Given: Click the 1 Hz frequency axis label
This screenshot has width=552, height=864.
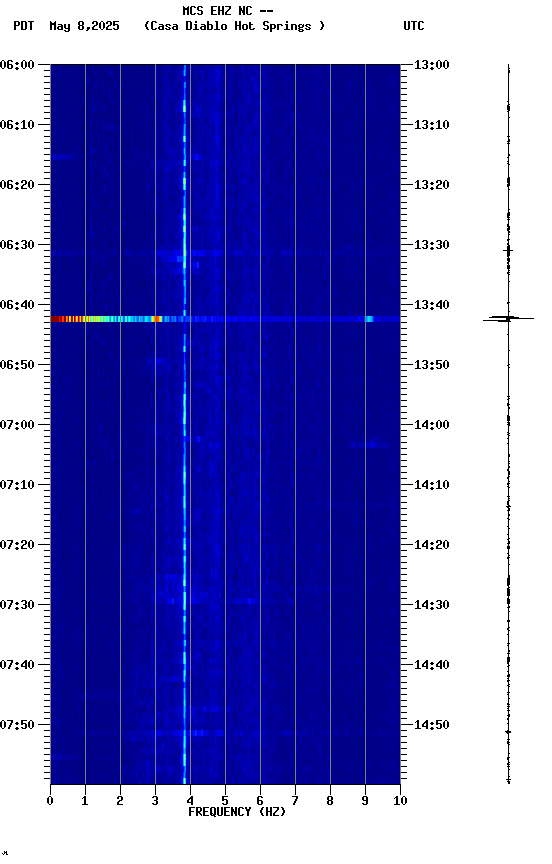Looking at the screenshot, I should click(x=85, y=801).
